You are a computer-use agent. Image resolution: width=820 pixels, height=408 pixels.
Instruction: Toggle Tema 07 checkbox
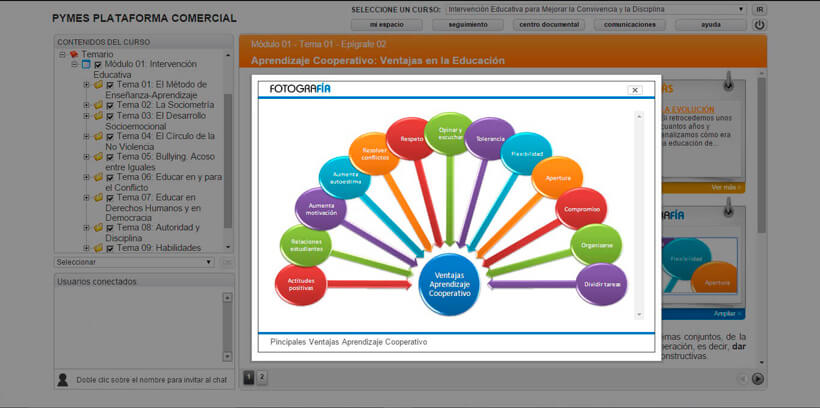tap(110, 198)
